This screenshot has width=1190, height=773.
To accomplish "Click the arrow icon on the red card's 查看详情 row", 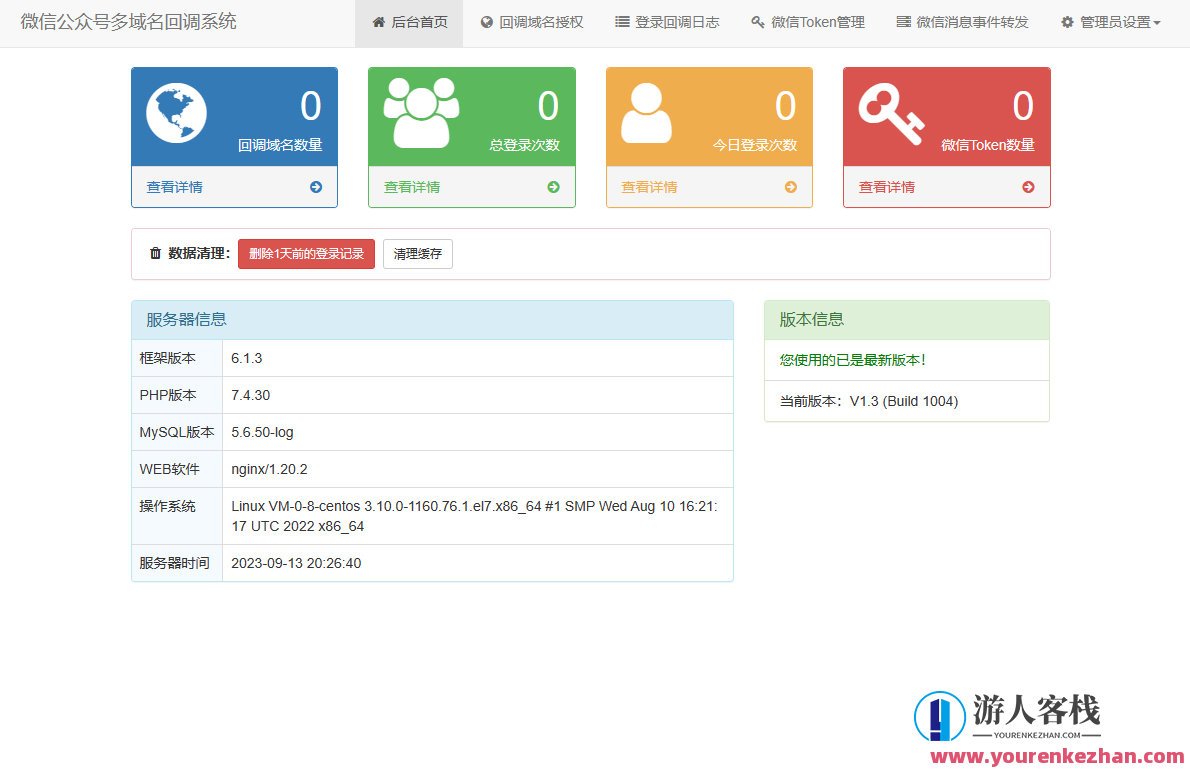I will point(1028,186).
